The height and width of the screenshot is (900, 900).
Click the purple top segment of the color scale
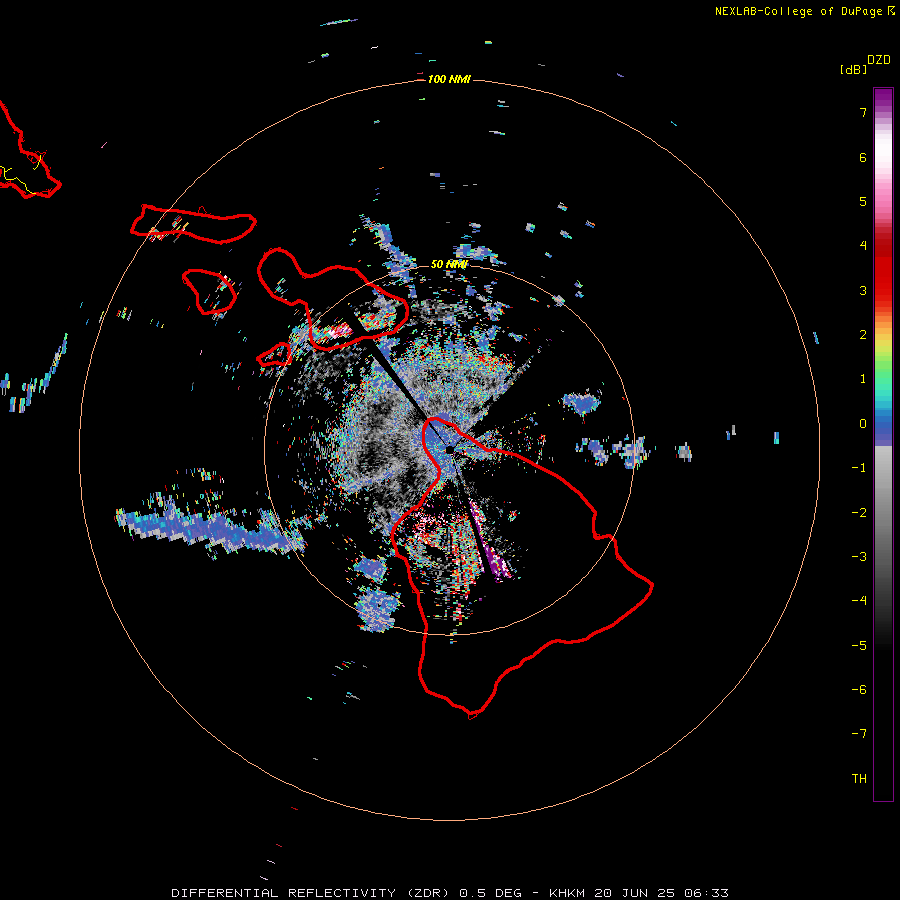pyautogui.click(x=883, y=99)
